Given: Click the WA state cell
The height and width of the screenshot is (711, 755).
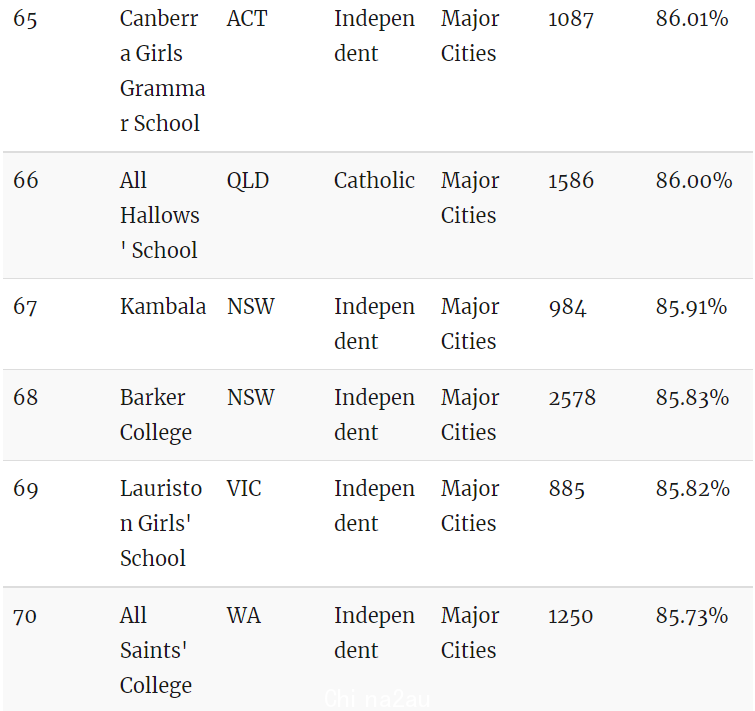Looking at the screenshot, I should [244, 616].
